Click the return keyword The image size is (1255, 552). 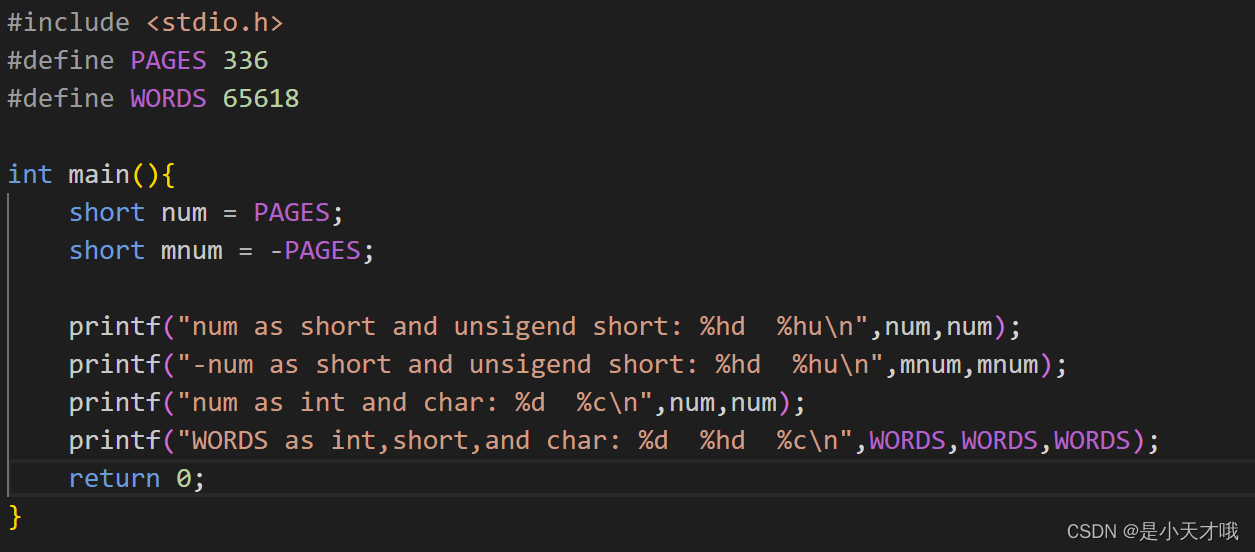[114, 478]
